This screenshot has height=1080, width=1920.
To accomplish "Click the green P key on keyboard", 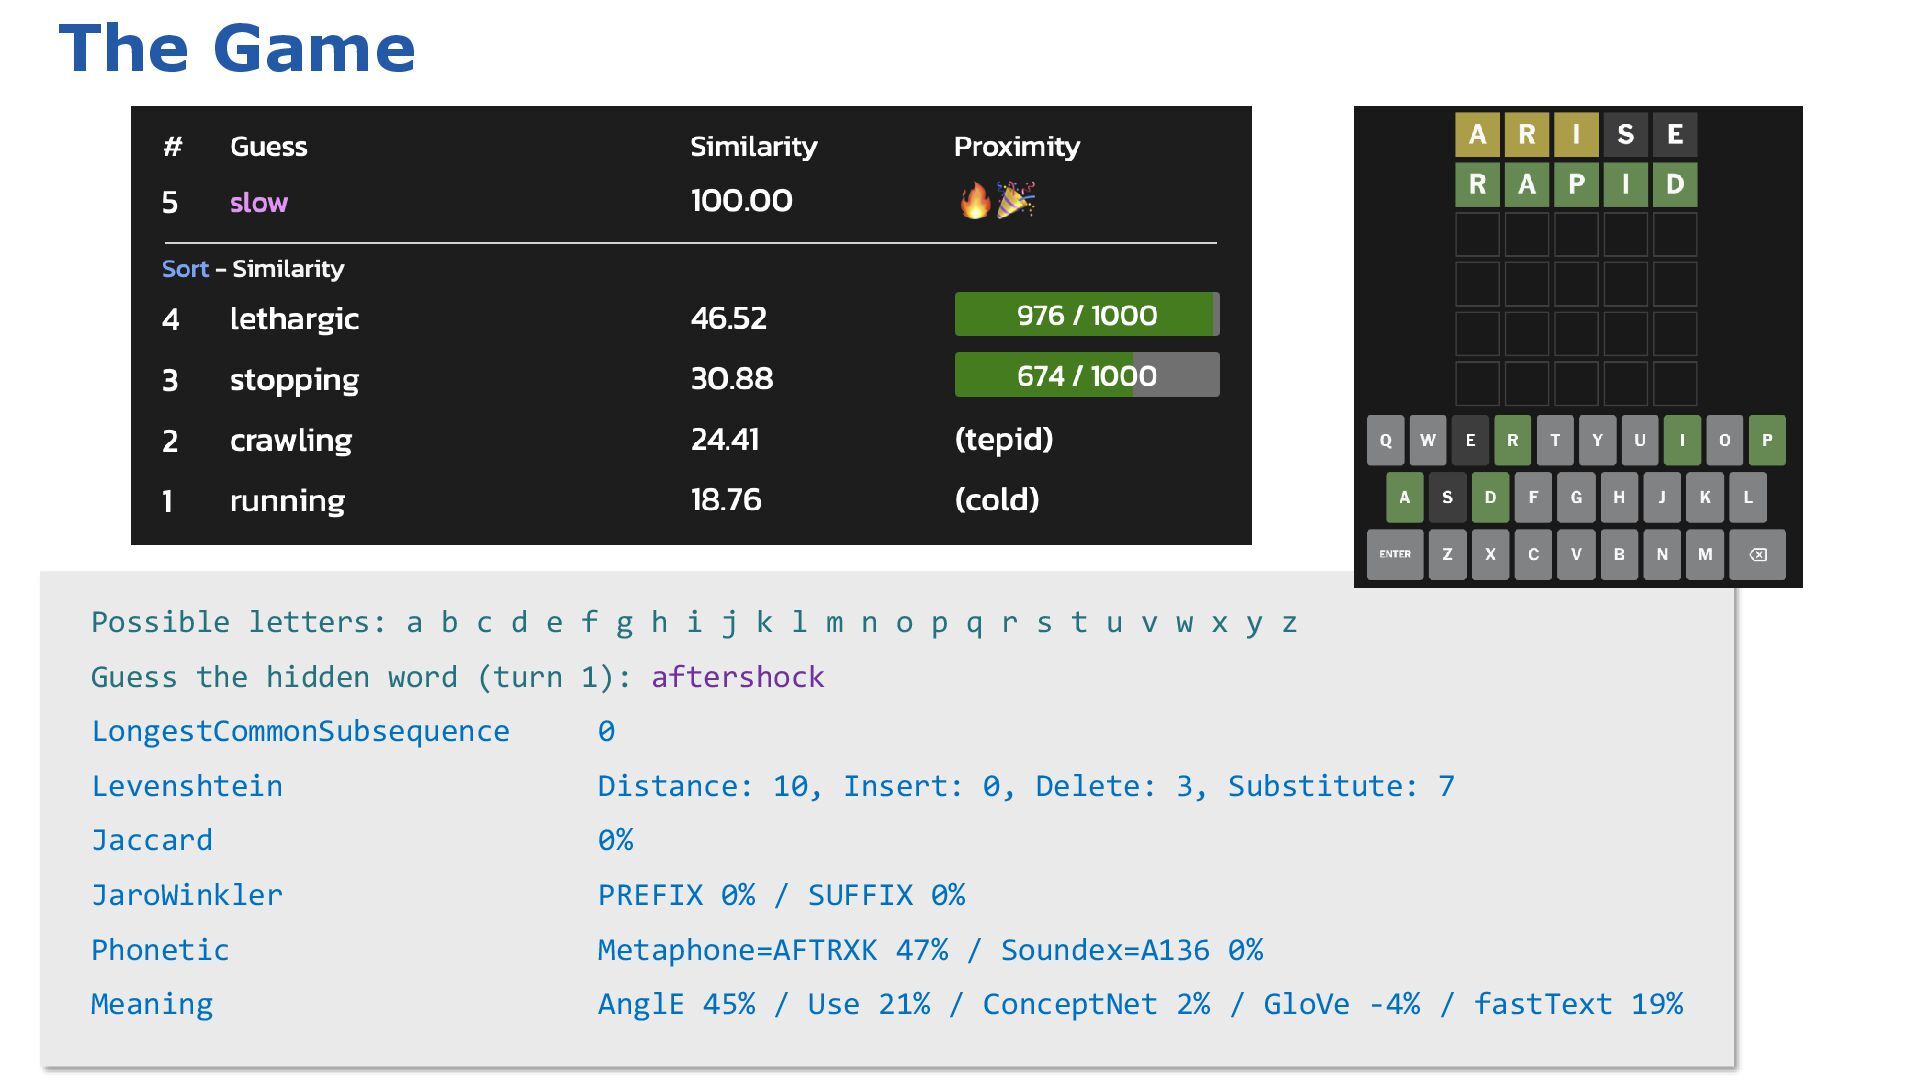I will [1767, 440].
